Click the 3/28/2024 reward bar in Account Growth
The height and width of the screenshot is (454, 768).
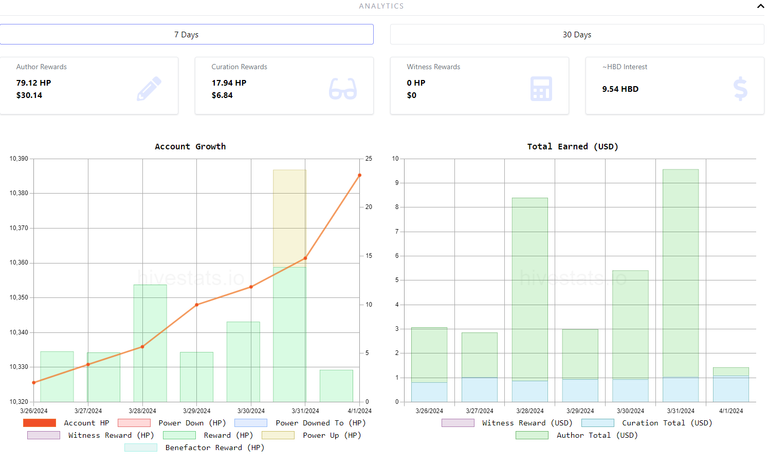click(x=150, y=343)
